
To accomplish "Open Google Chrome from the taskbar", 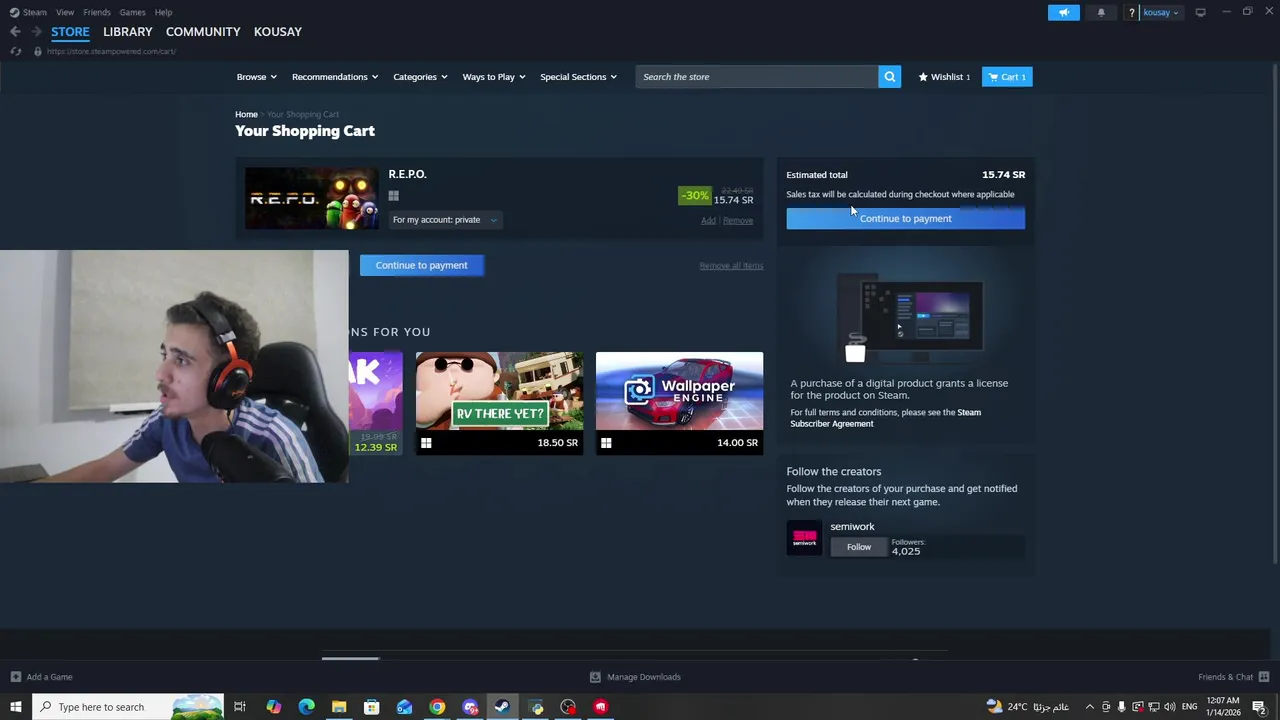I will [437, 707].
